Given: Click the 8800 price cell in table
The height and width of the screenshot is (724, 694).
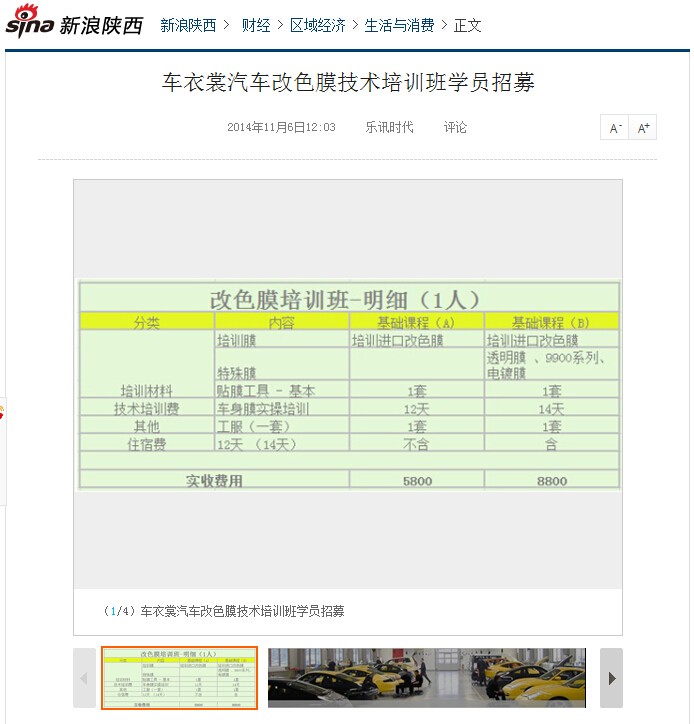Looking at the screenshot, I should tap(552, 481).
